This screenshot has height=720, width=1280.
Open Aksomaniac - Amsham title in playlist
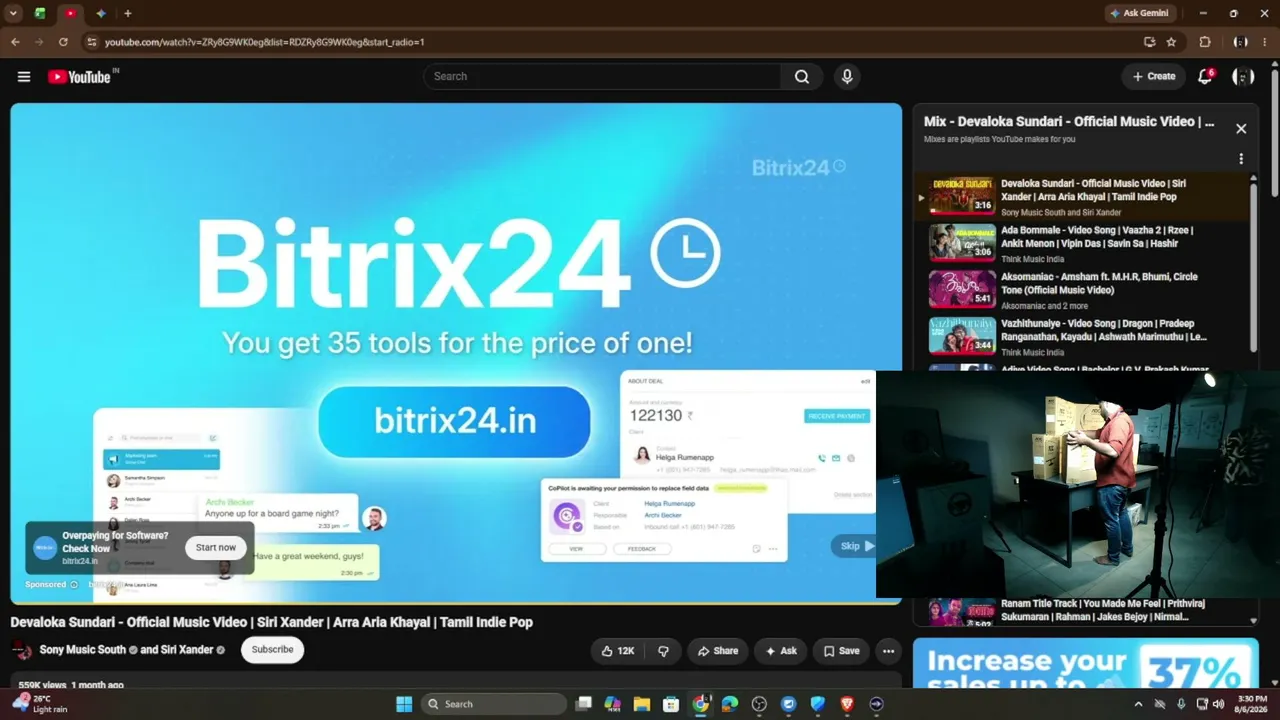[x=1099, y=283]
